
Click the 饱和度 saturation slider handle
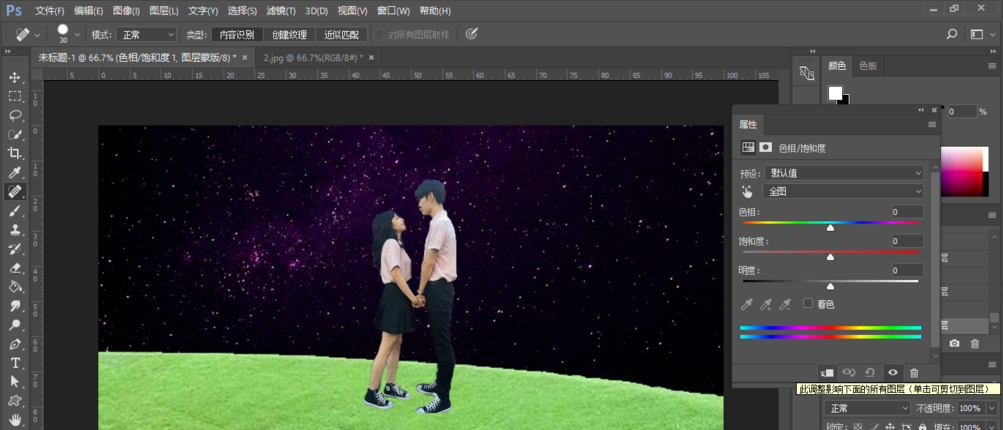pos(830,257)
